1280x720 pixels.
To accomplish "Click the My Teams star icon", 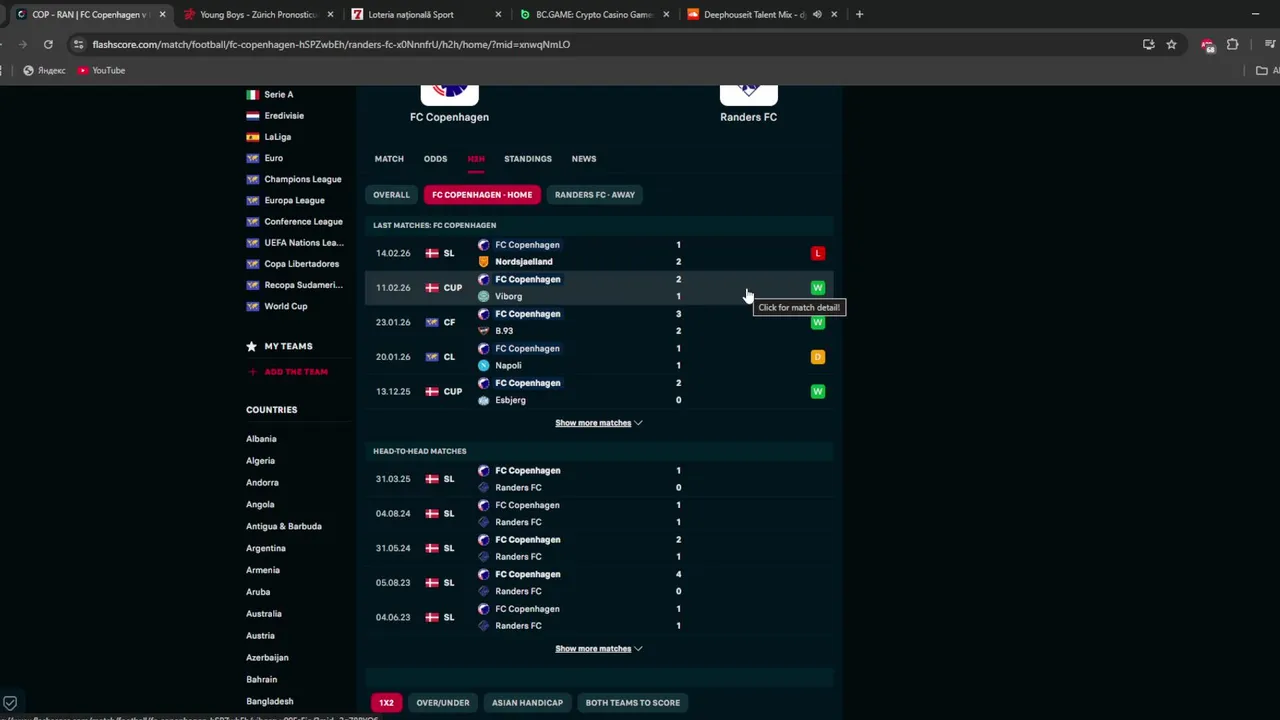I will tap(251, 346).
